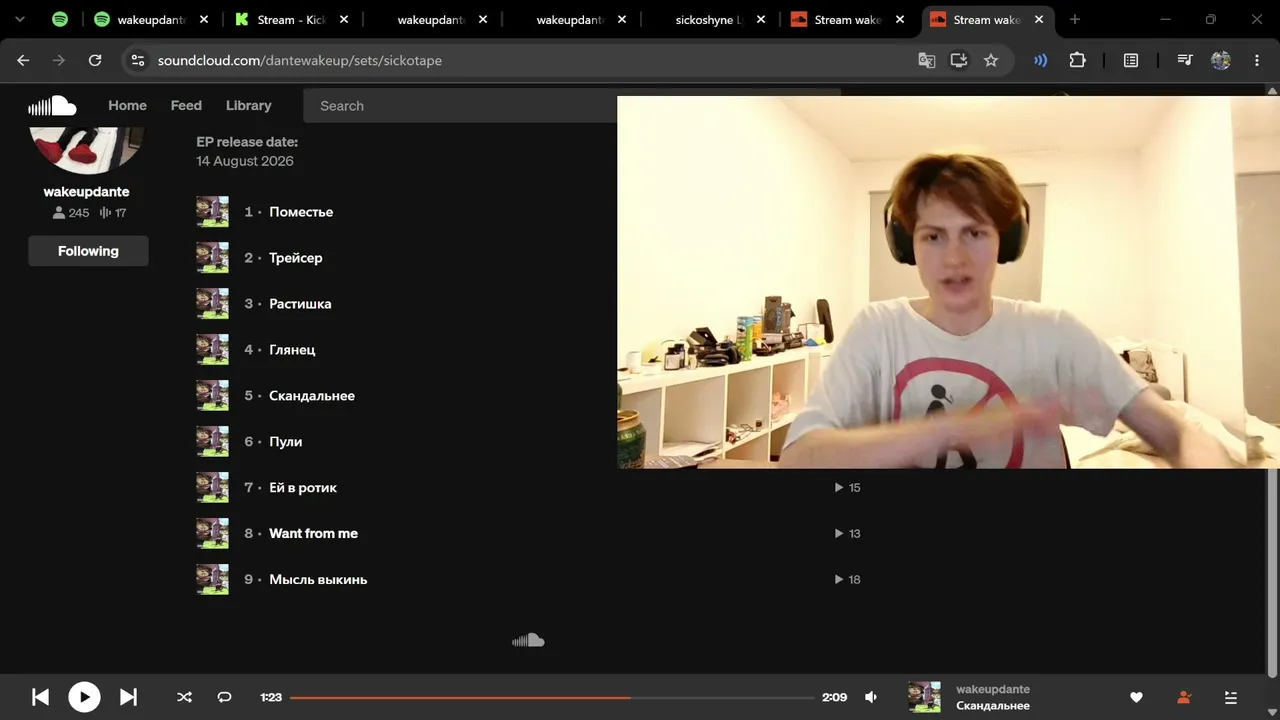Click artwork thumbnail for Растишка
Viewport: 1280px width, 720px height.
[x=212, y=304]
